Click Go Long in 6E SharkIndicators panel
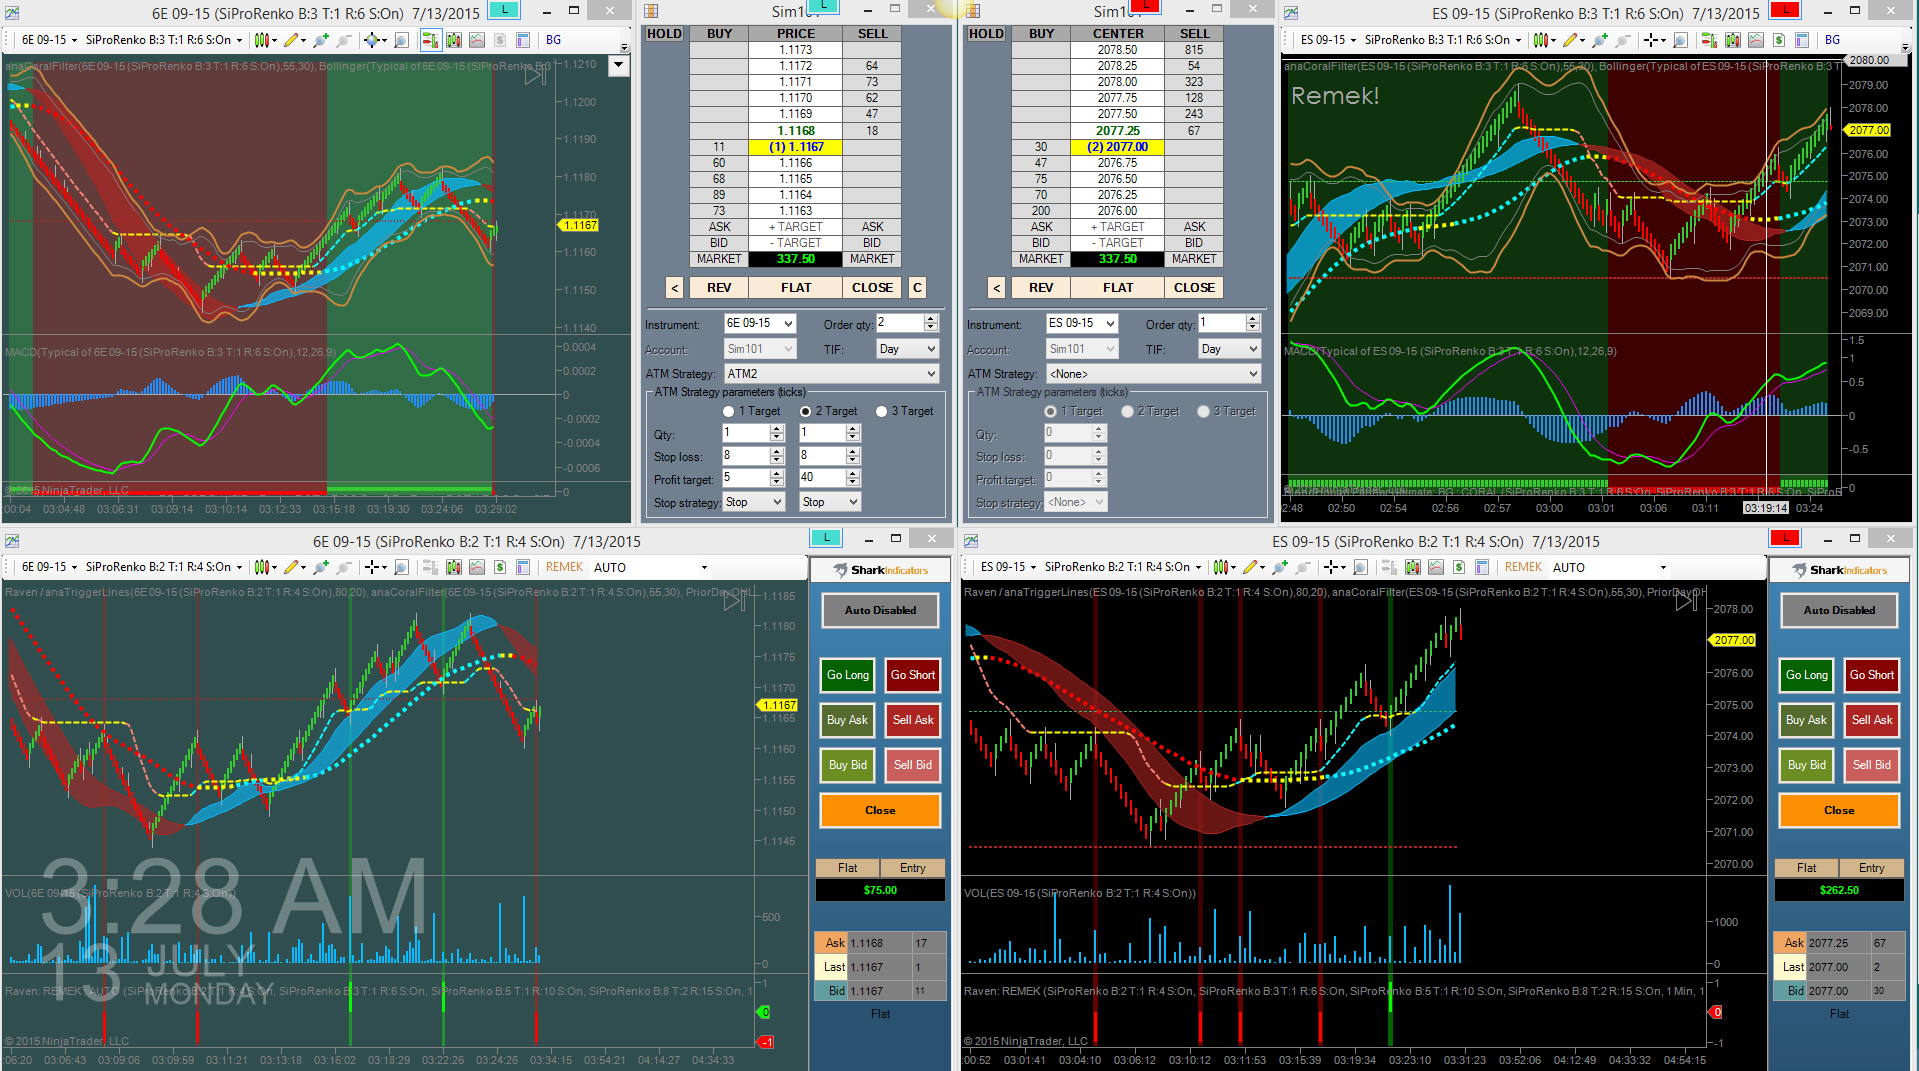Screen dimensions: 1919x1071 coord(848,675)
